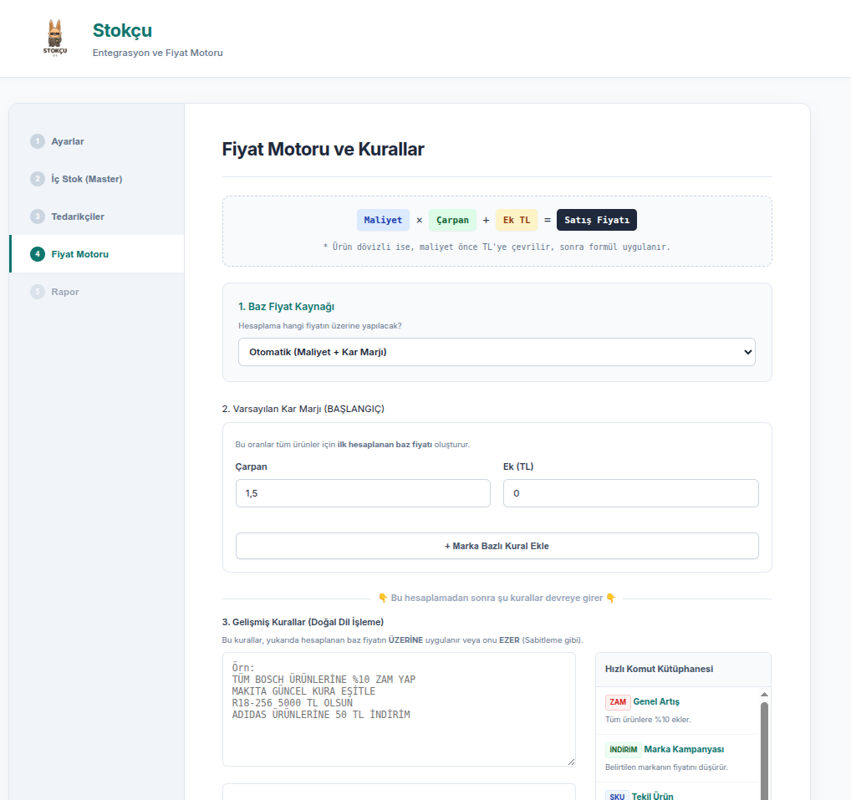Click the Stokçu dog logo
The width and height of the screenshot is (851, 800).
(55, 38)
